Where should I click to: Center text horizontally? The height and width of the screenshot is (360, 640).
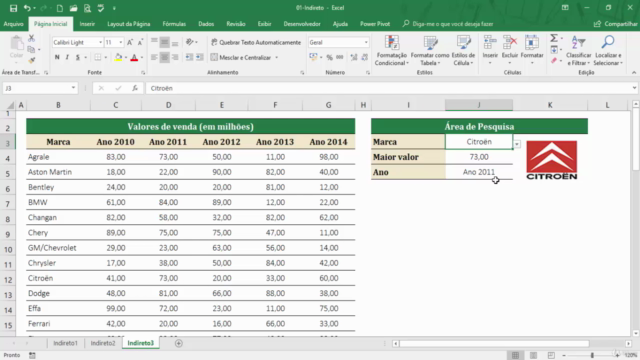(164, 58)
